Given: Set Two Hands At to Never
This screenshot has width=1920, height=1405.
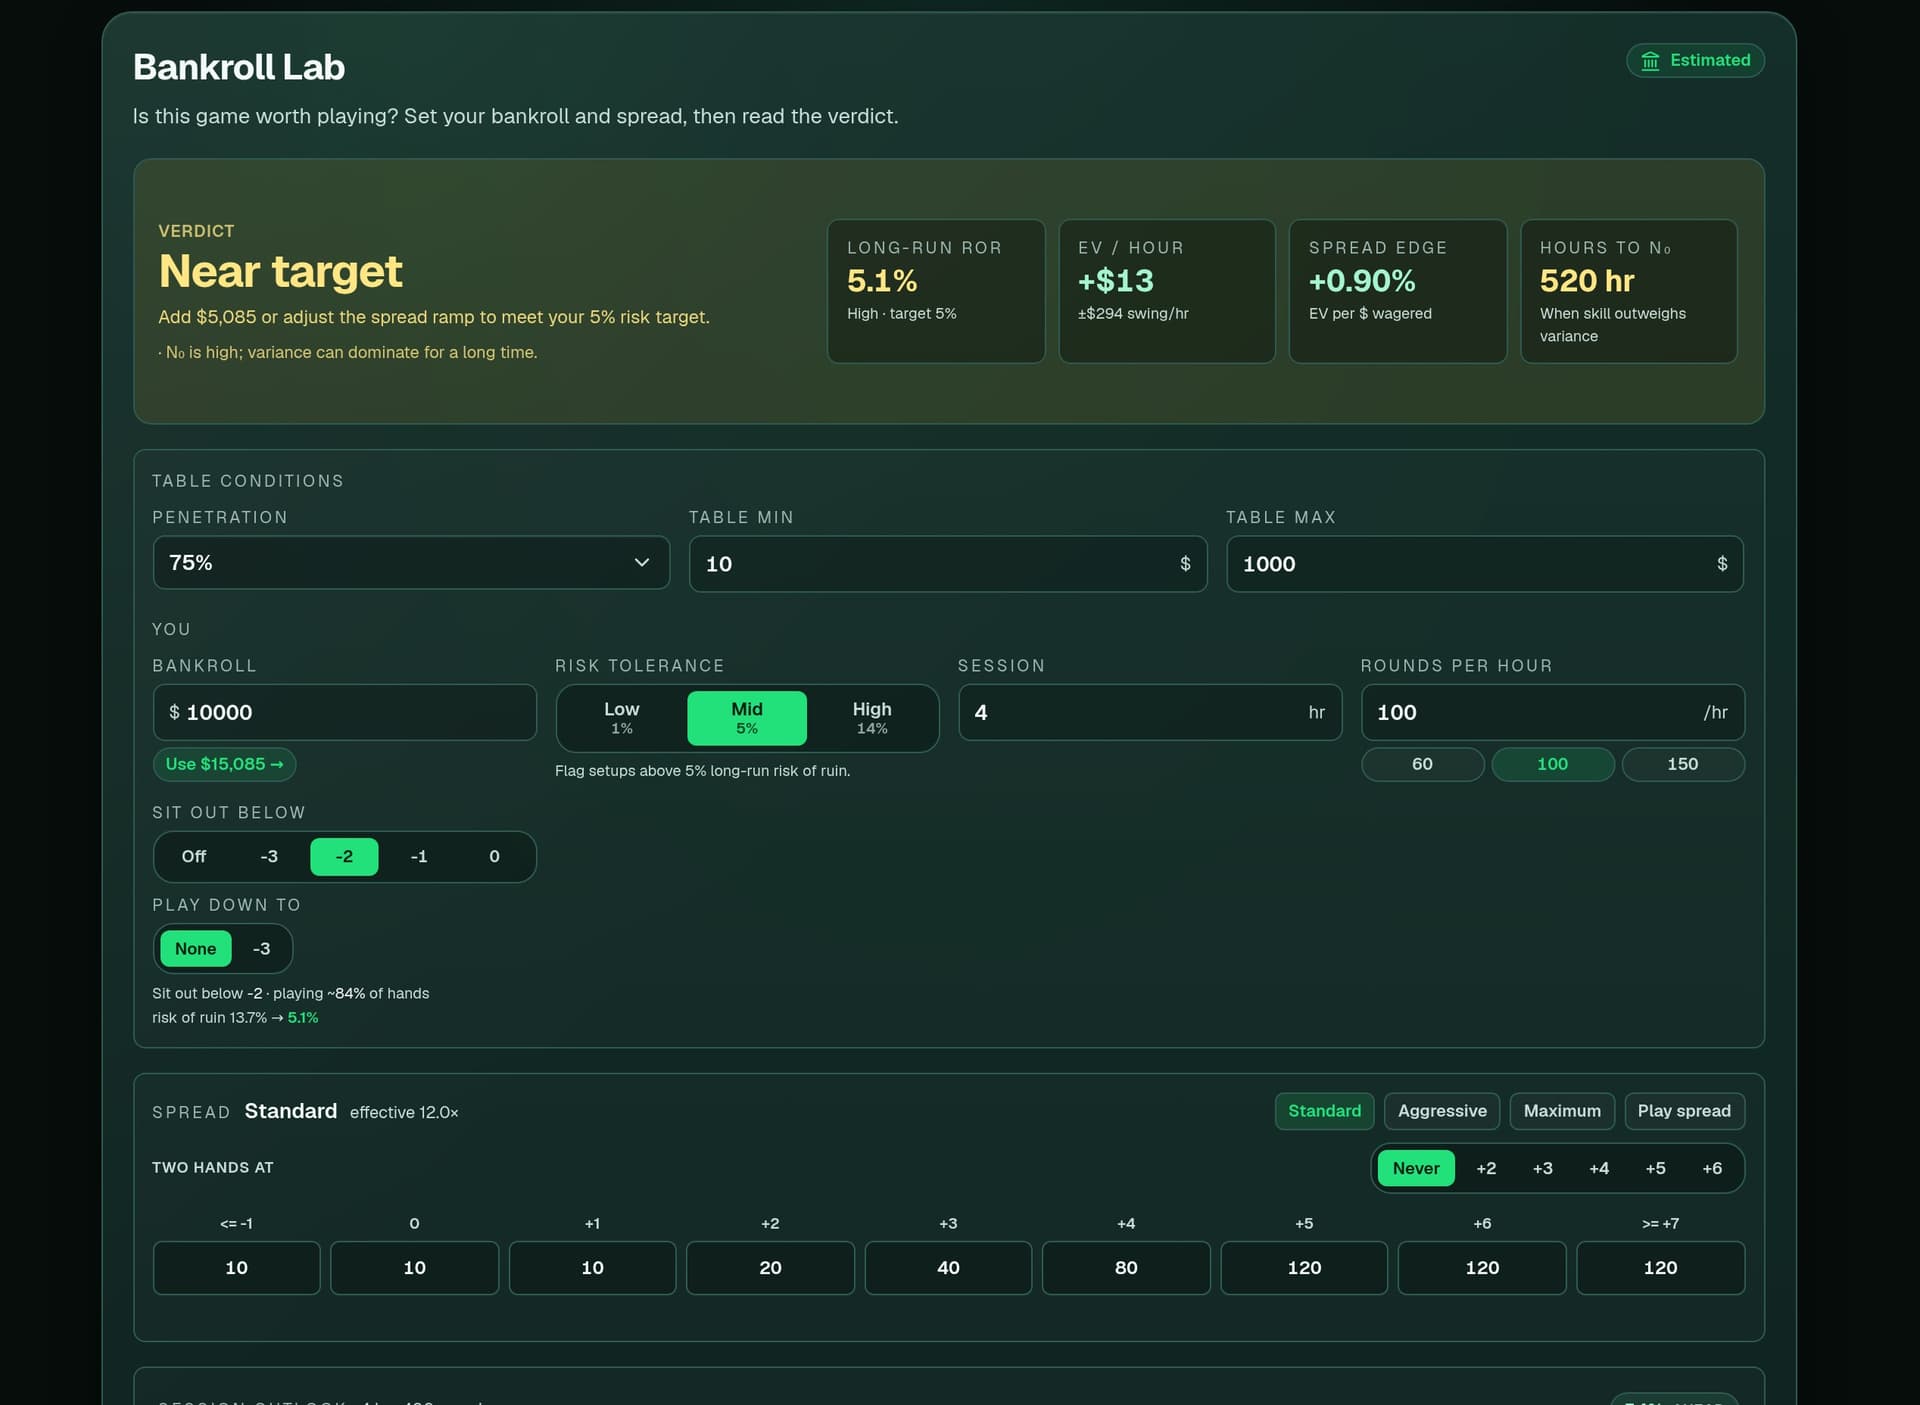Looking at the screenshot, I should click(1416, 1168).
